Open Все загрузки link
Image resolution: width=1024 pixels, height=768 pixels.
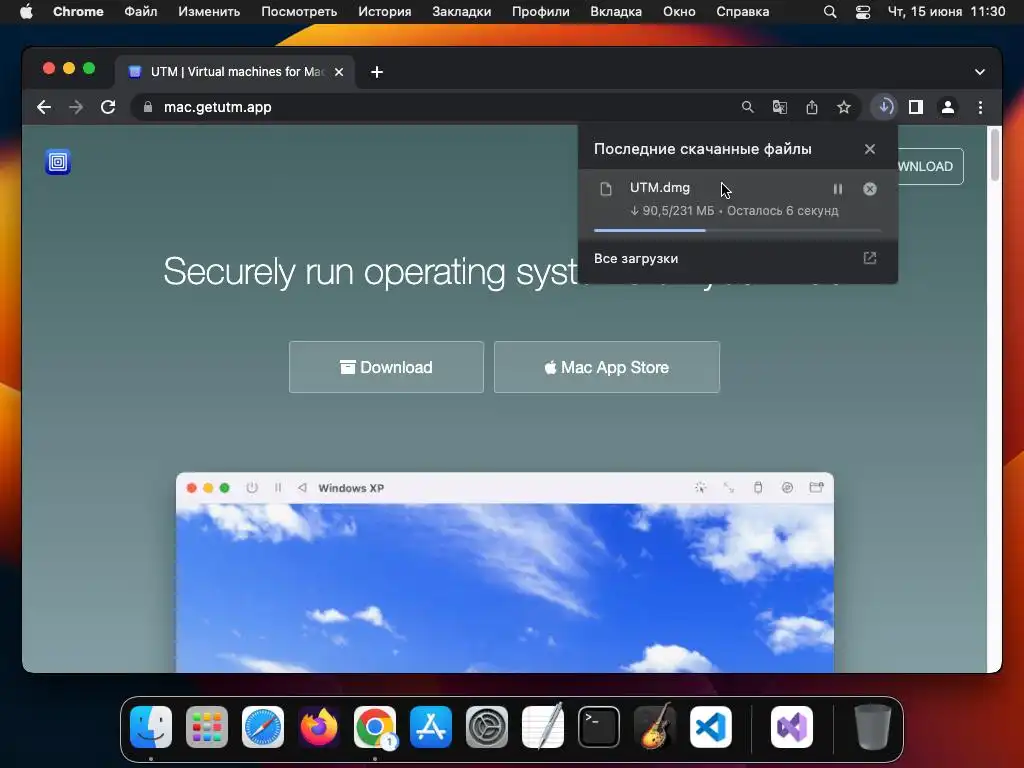tap(636, 259)
